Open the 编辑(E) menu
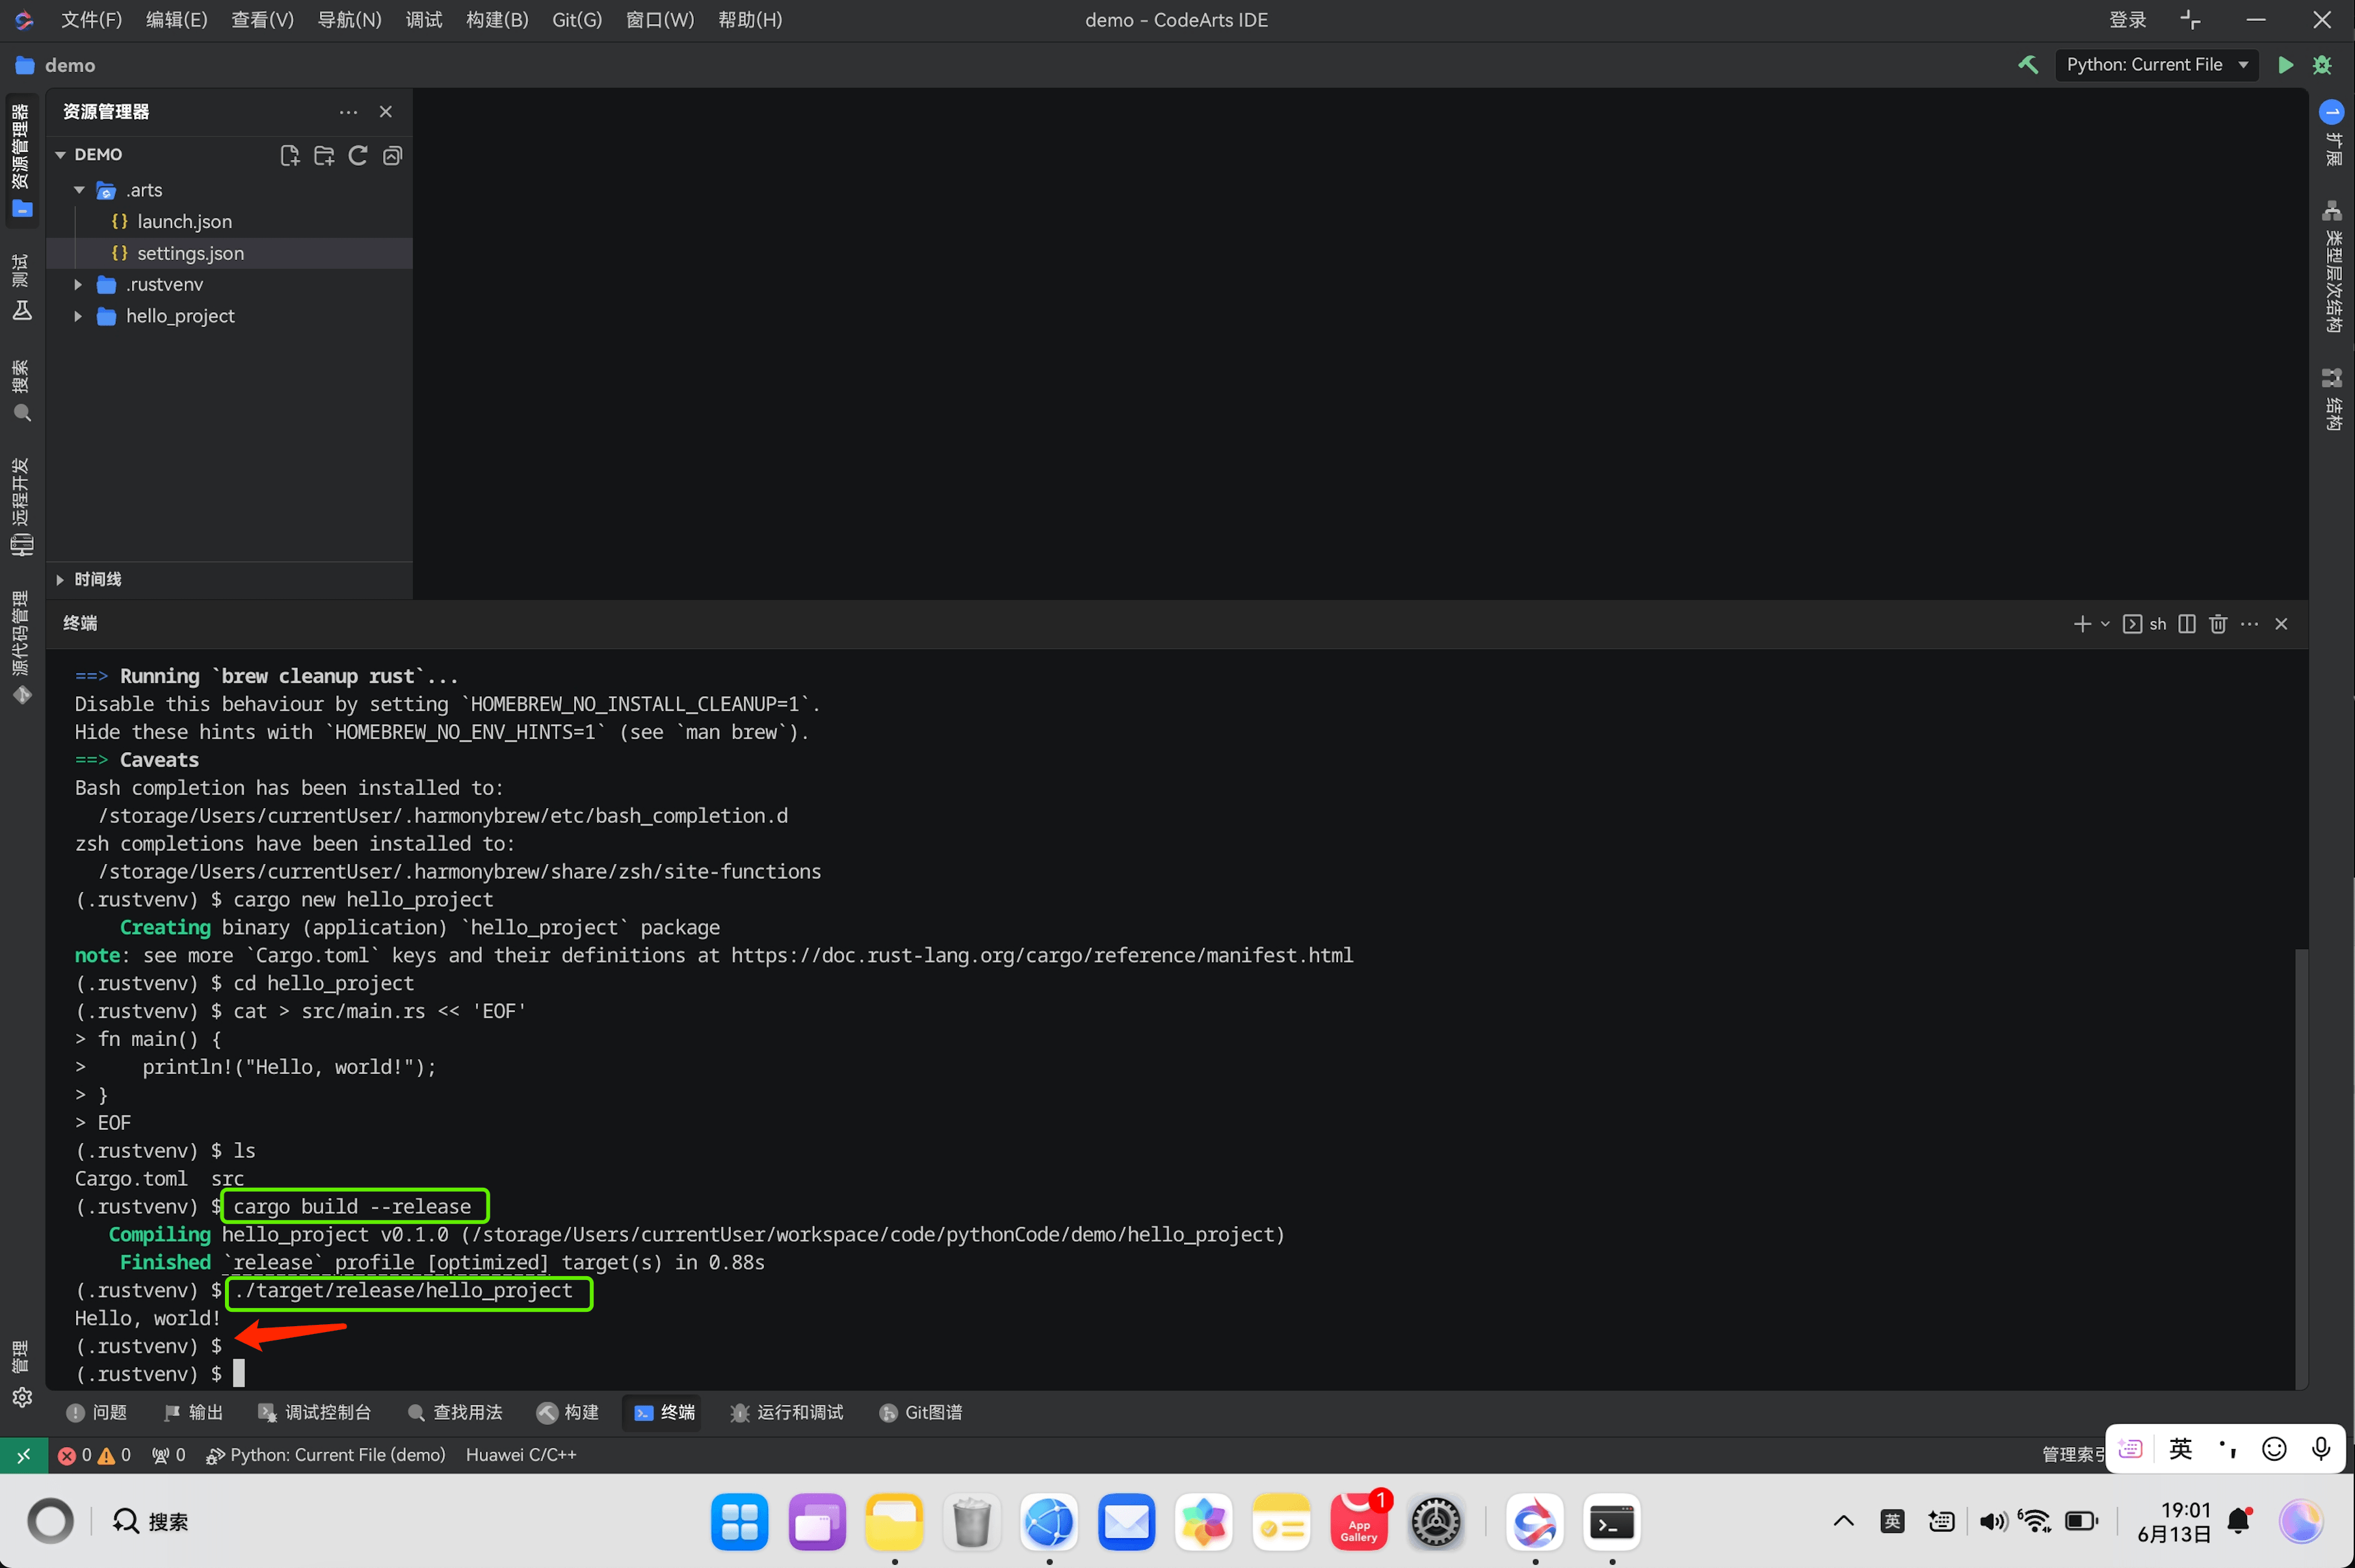Screen dimensions: 2355x1568 tap(176, 20)
